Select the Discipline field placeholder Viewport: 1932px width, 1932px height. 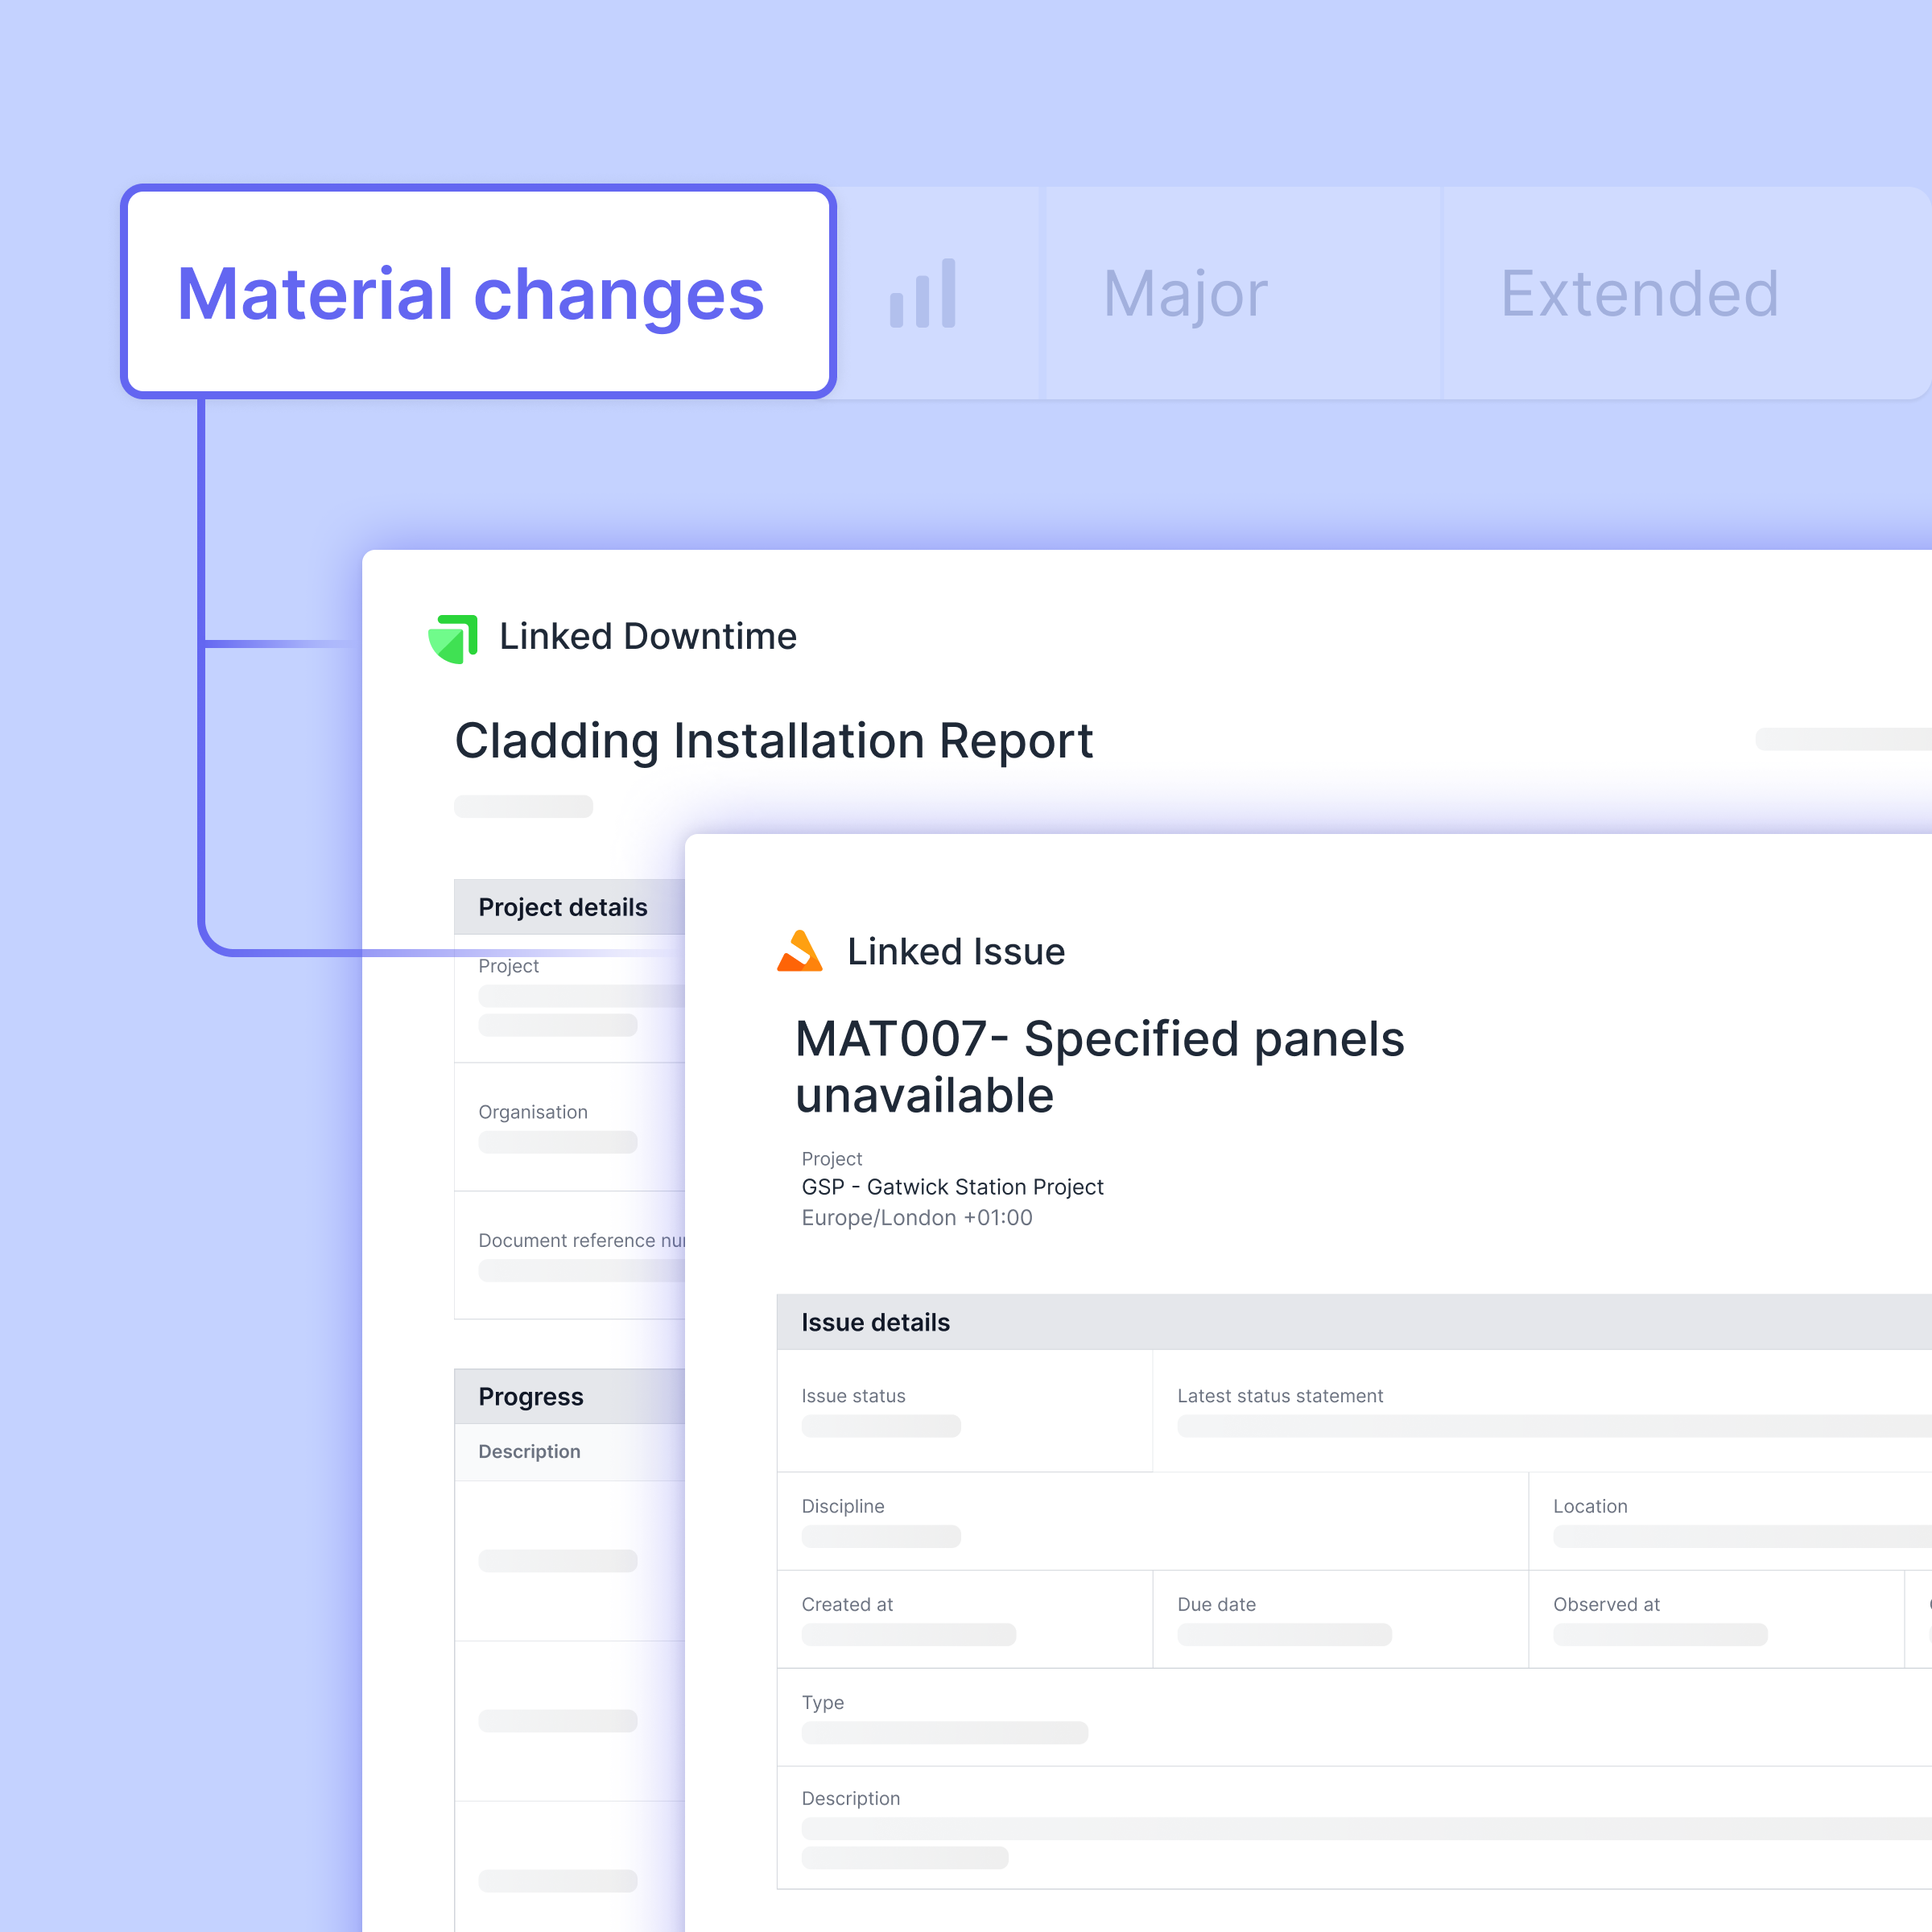coord(880,1536)
